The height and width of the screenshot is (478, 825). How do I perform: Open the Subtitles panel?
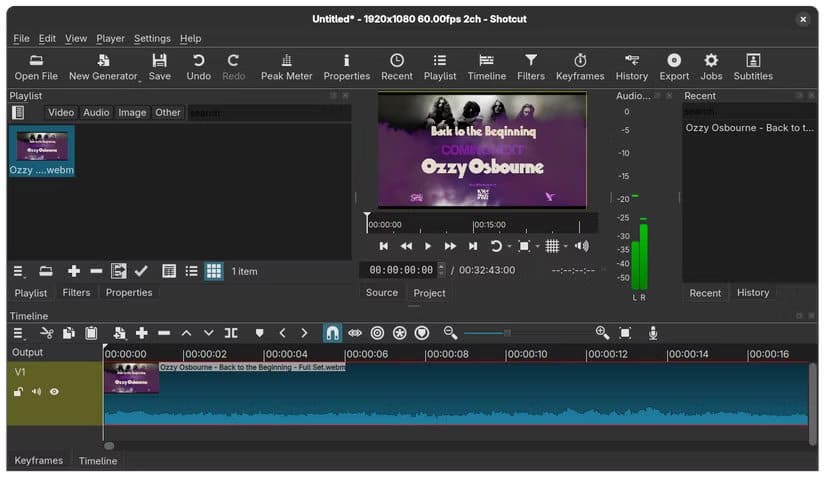click(753, 67)
